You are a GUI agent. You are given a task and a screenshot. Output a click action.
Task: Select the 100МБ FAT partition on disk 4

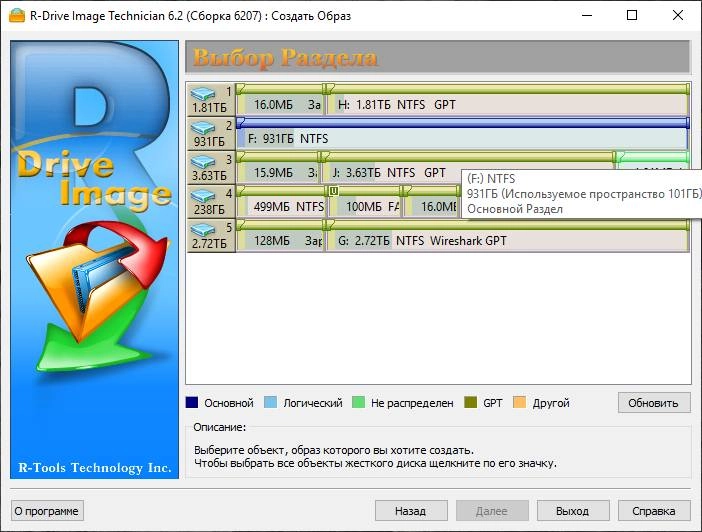[x=364, y=202]
